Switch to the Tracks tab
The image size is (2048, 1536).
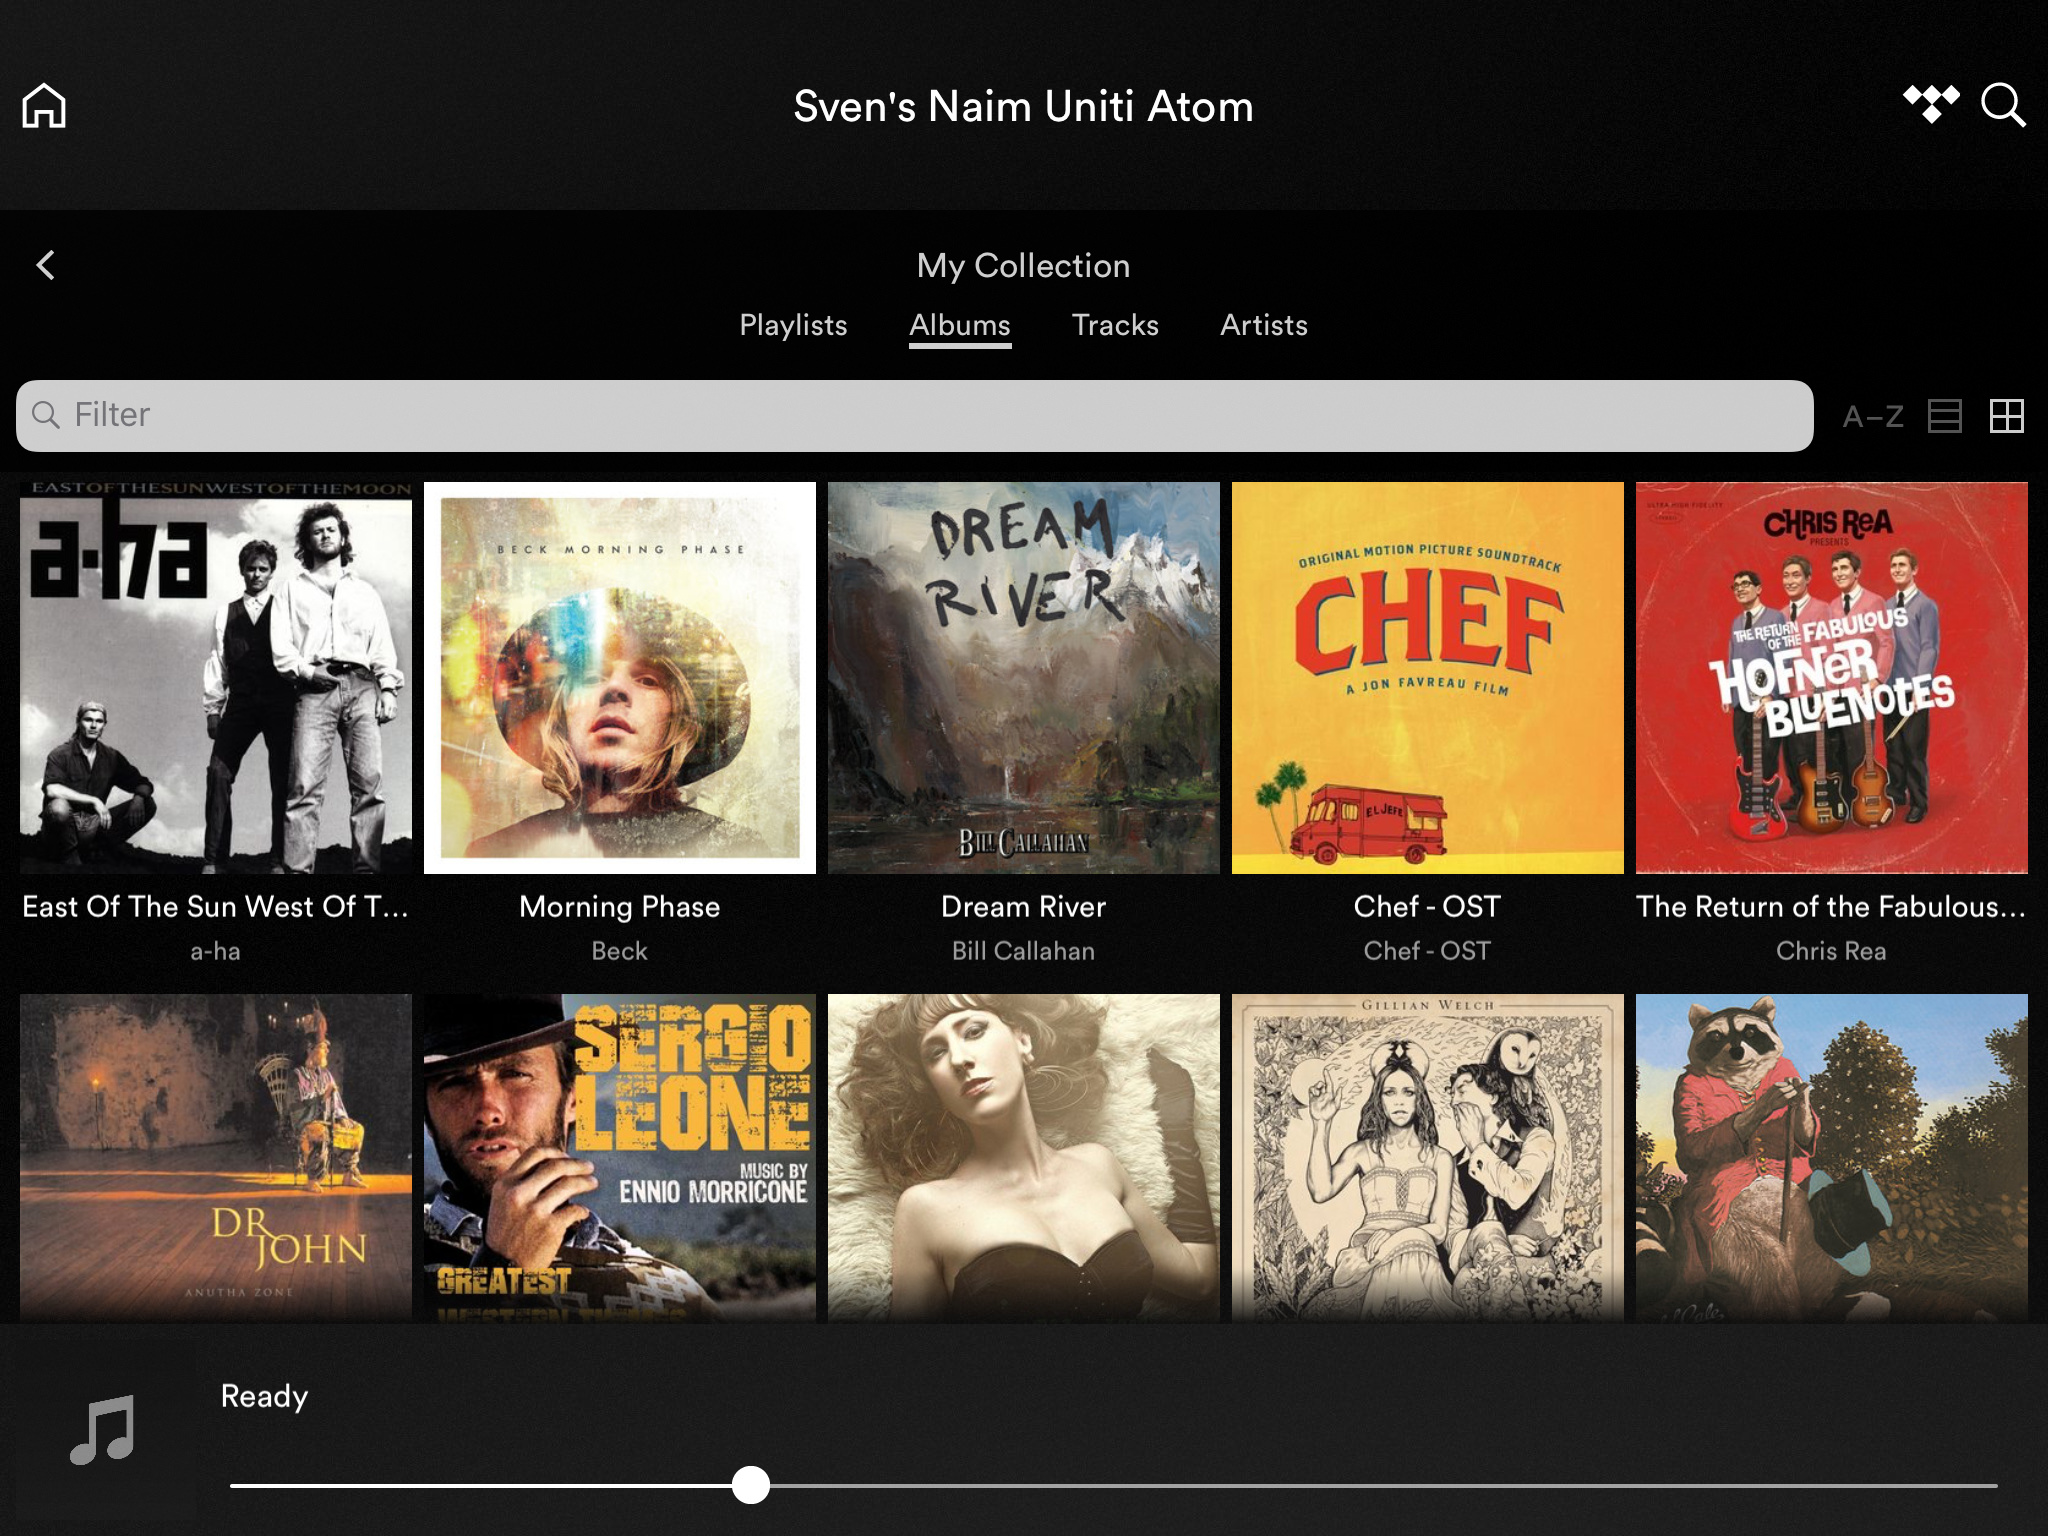pos(1115,325)
